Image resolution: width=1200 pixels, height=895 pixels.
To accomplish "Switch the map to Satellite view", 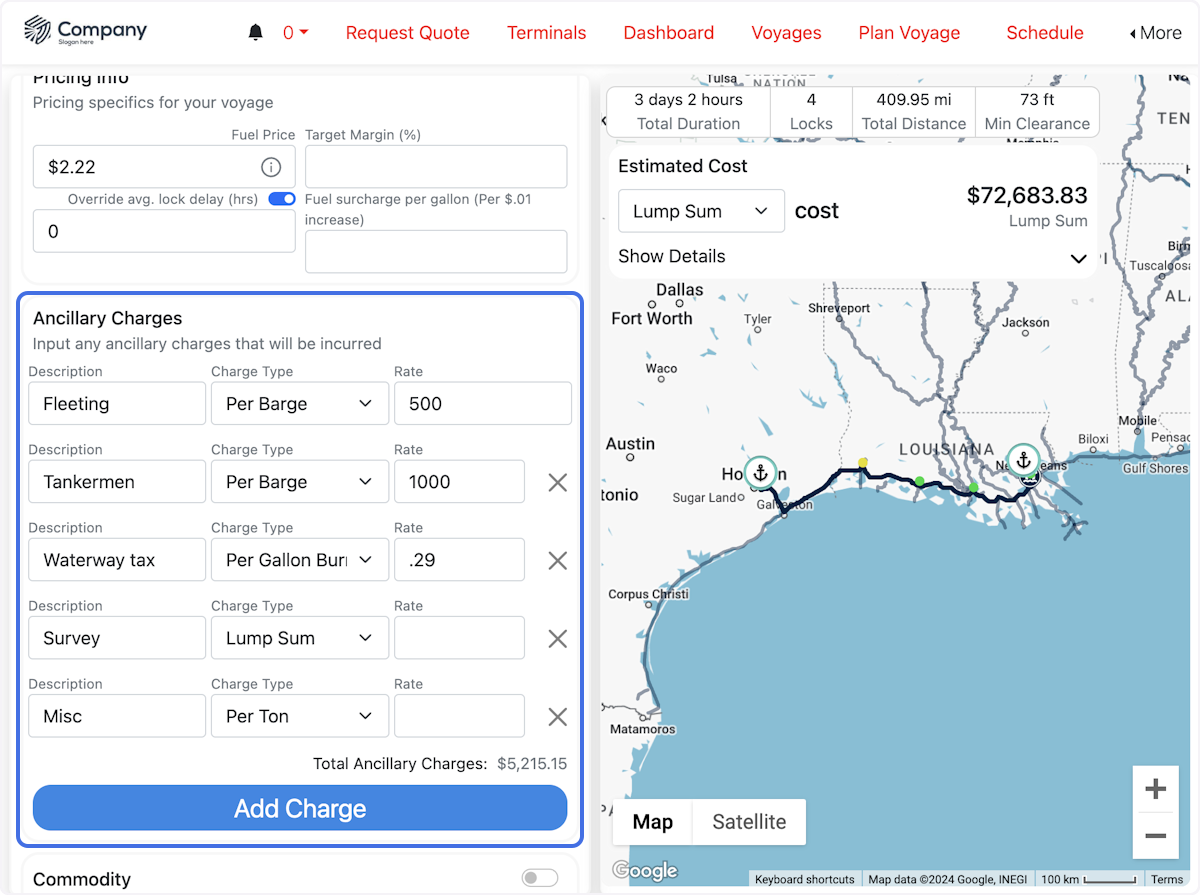I will point(748,821).
